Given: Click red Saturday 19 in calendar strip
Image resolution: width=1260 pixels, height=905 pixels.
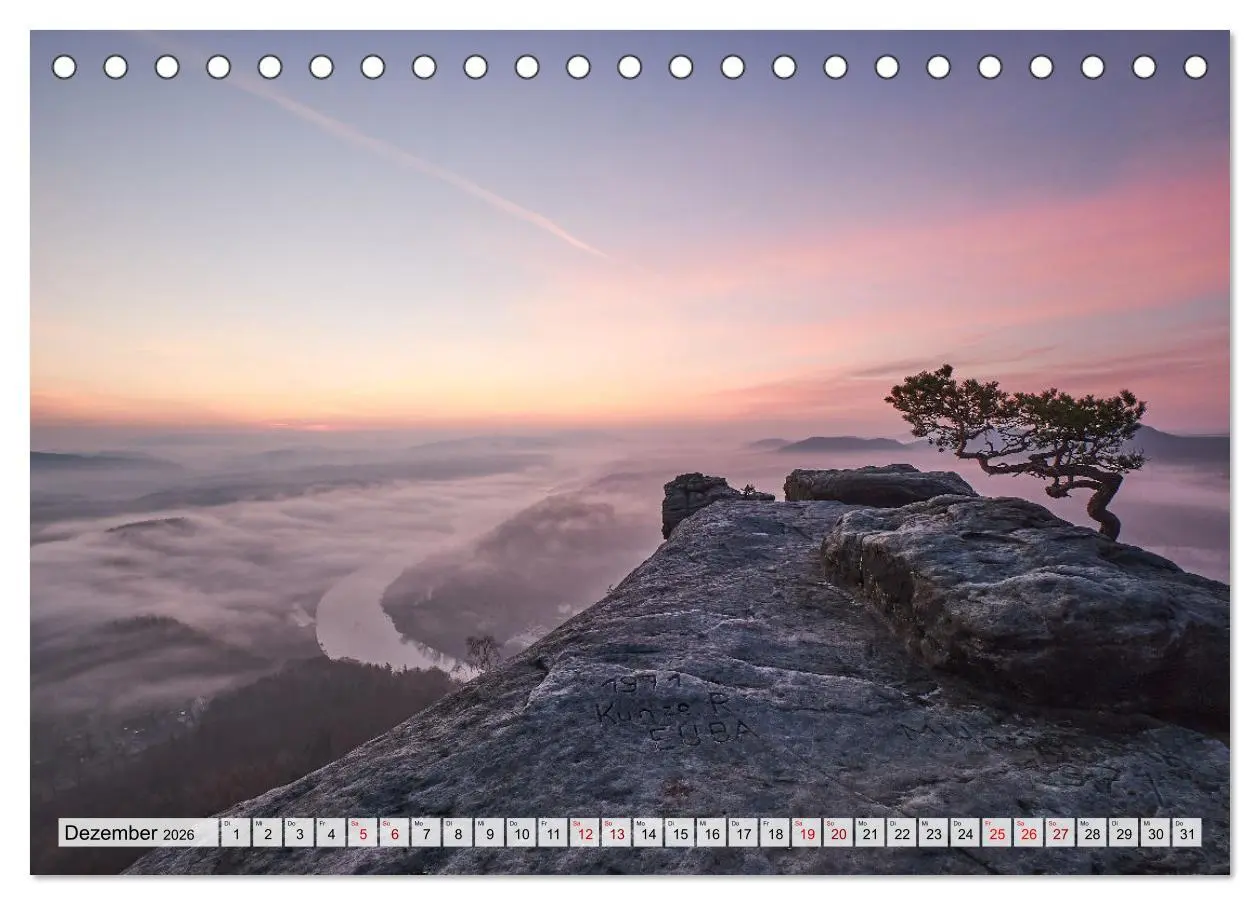Looking at the screenshot, I should coord(806,833).
